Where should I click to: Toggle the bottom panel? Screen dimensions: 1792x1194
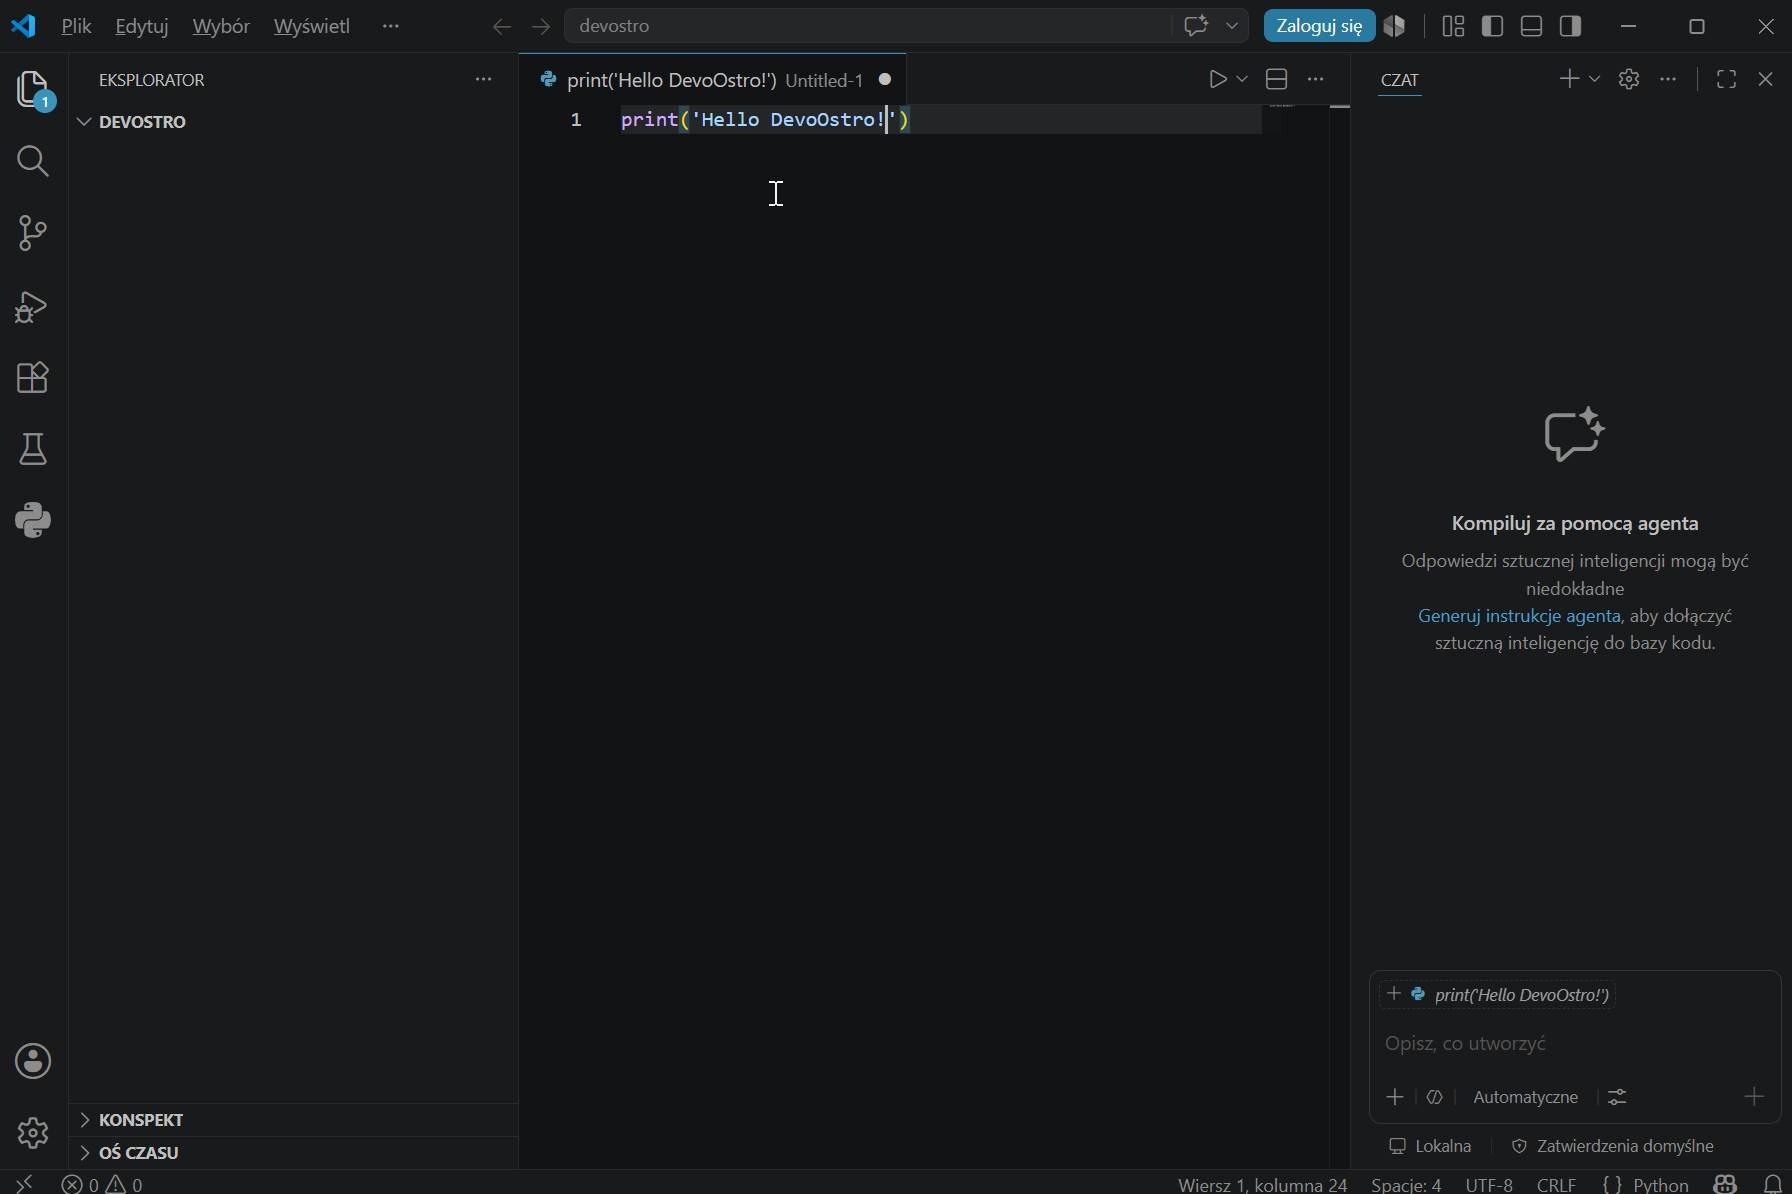[1531, 26]
